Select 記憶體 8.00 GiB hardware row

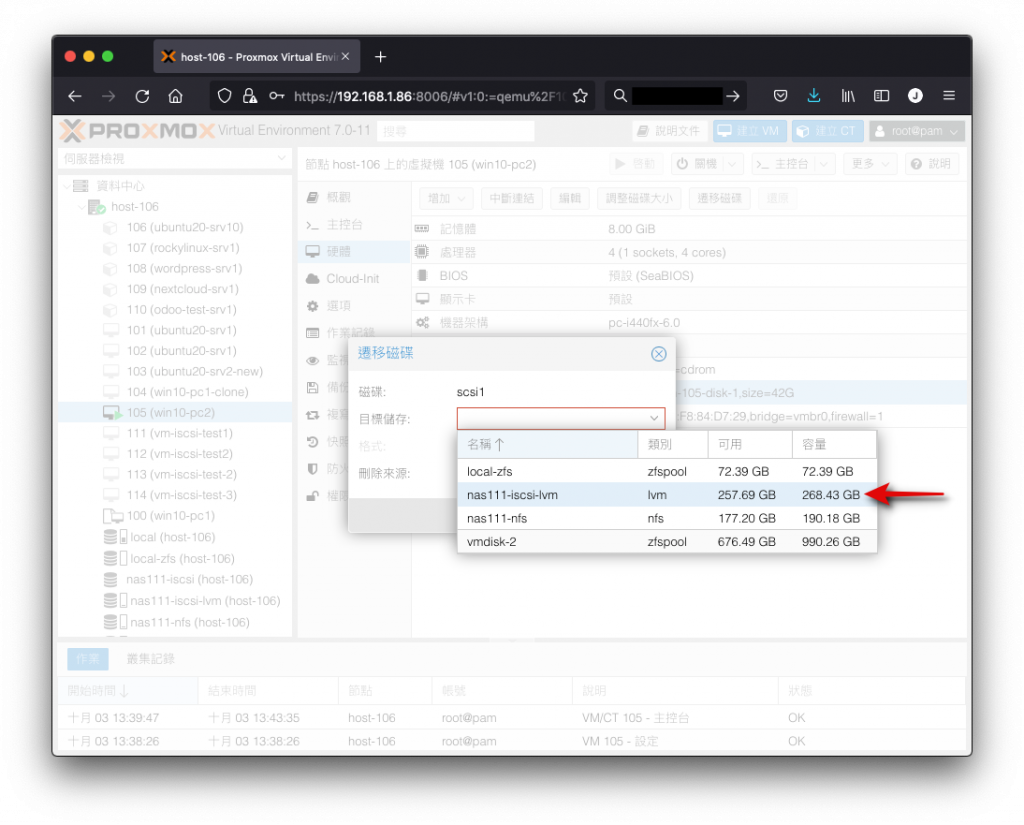(689, 229)
